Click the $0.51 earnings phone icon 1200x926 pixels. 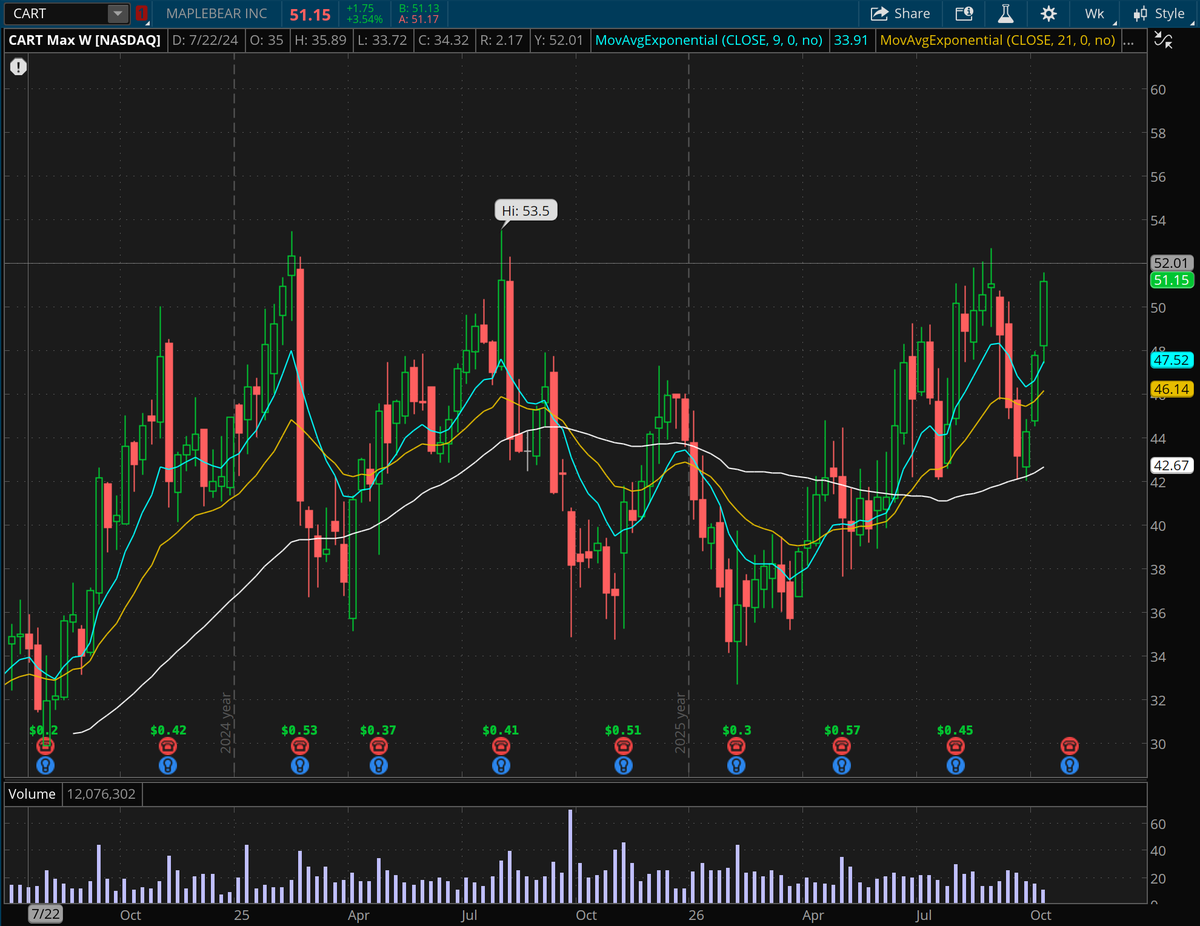coord(624,746)
